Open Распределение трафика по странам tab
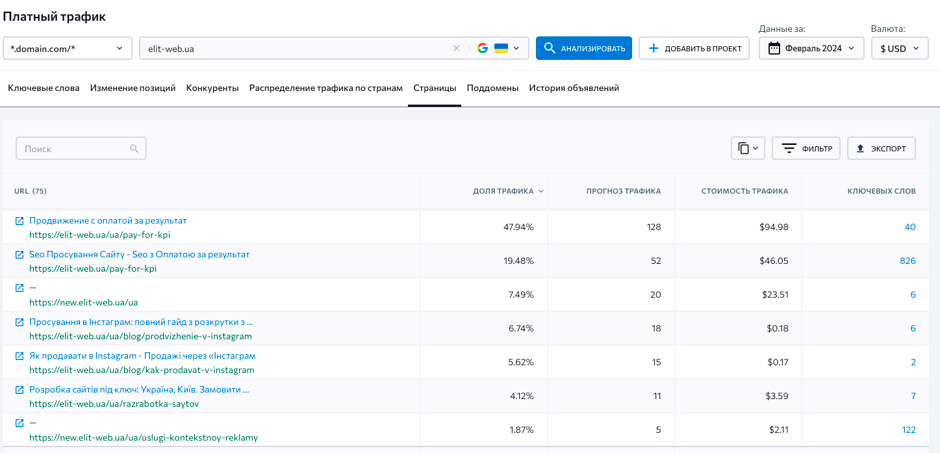The width and height of the screenshot is (940, 453). 326,88
